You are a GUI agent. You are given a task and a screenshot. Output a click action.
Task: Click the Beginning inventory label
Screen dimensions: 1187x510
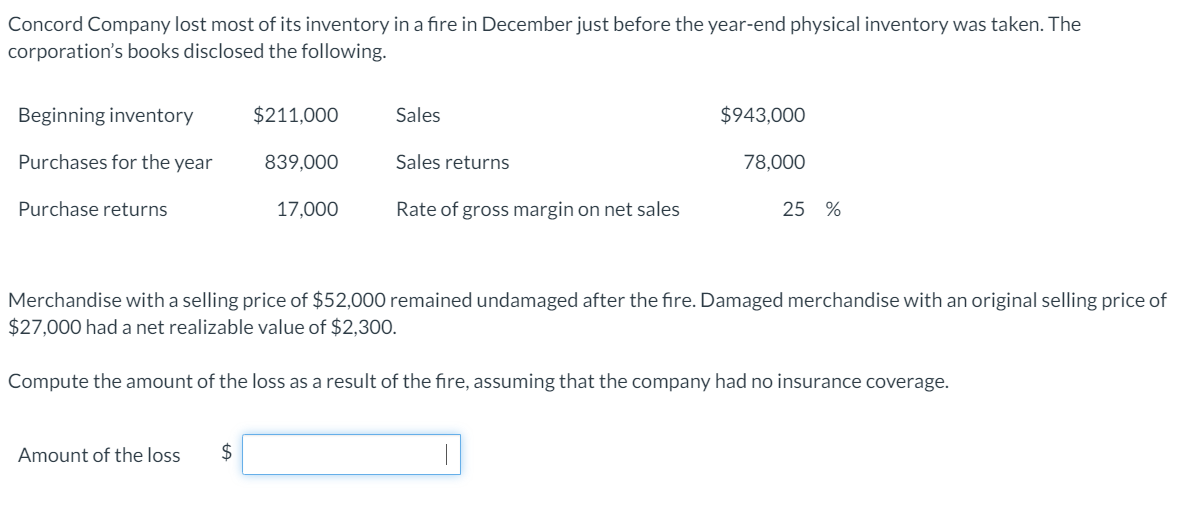105,115
